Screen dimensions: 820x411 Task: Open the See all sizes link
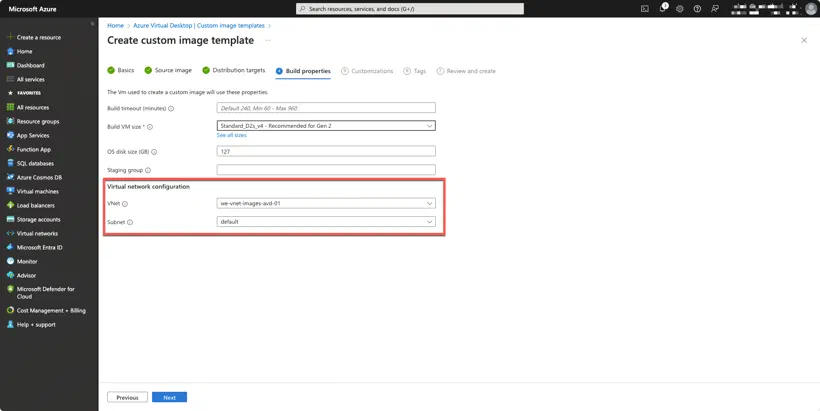pyautogui.click(x=232, y=135)
